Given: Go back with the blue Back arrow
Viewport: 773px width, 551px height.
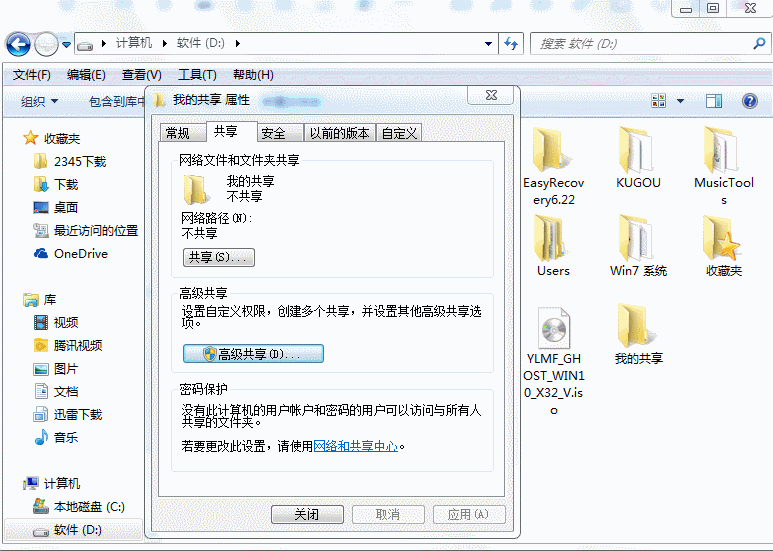Looking at the screenshot, I should (x=18, y=44).
